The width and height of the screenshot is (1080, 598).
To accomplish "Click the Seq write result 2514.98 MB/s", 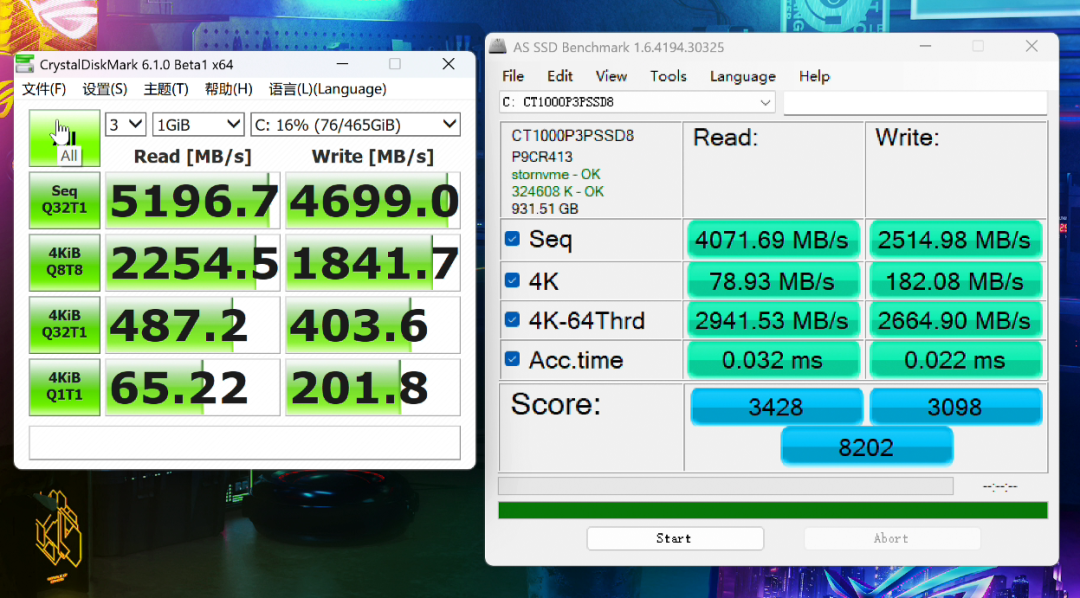I will (955, 240).
